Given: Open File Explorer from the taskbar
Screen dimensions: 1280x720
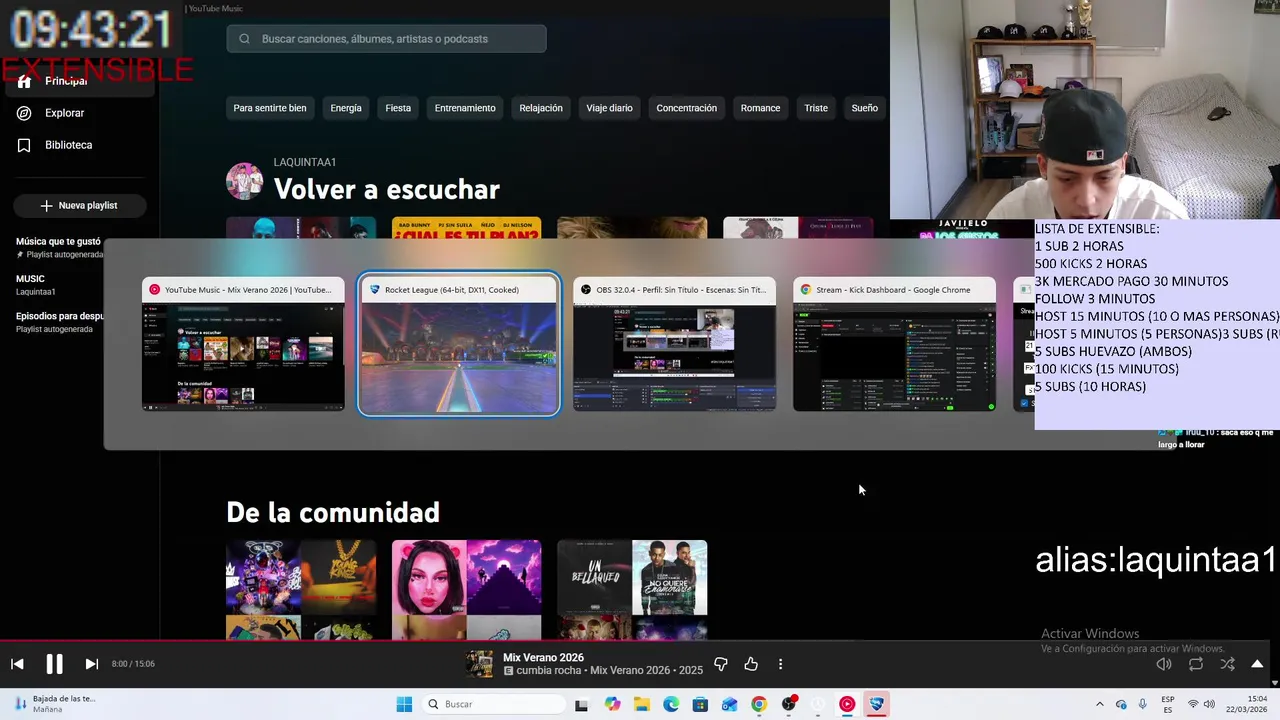Looking at the screenshot, I should point(641,704).
